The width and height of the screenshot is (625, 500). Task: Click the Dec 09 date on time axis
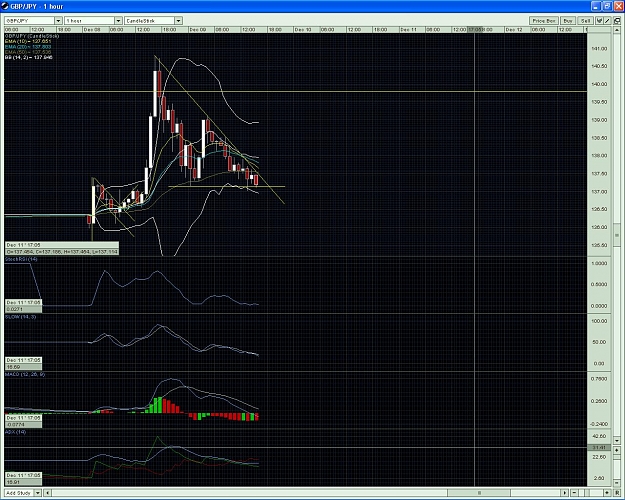(198, 30)
